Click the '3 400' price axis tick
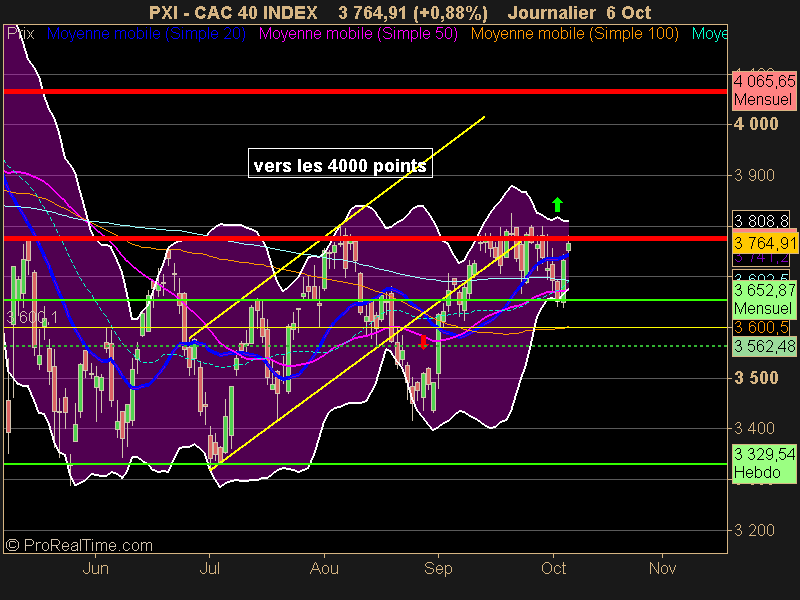This screenshot has height=600, width=800. point(754,428)
